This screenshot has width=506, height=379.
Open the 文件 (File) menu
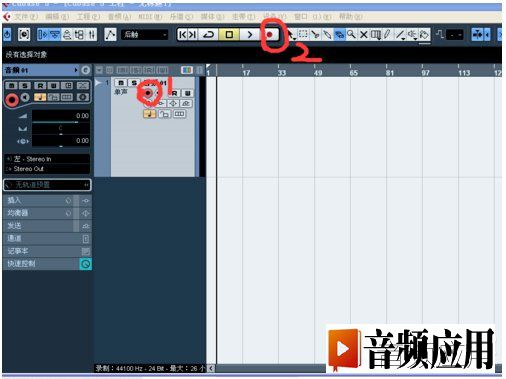click(25, 16)
